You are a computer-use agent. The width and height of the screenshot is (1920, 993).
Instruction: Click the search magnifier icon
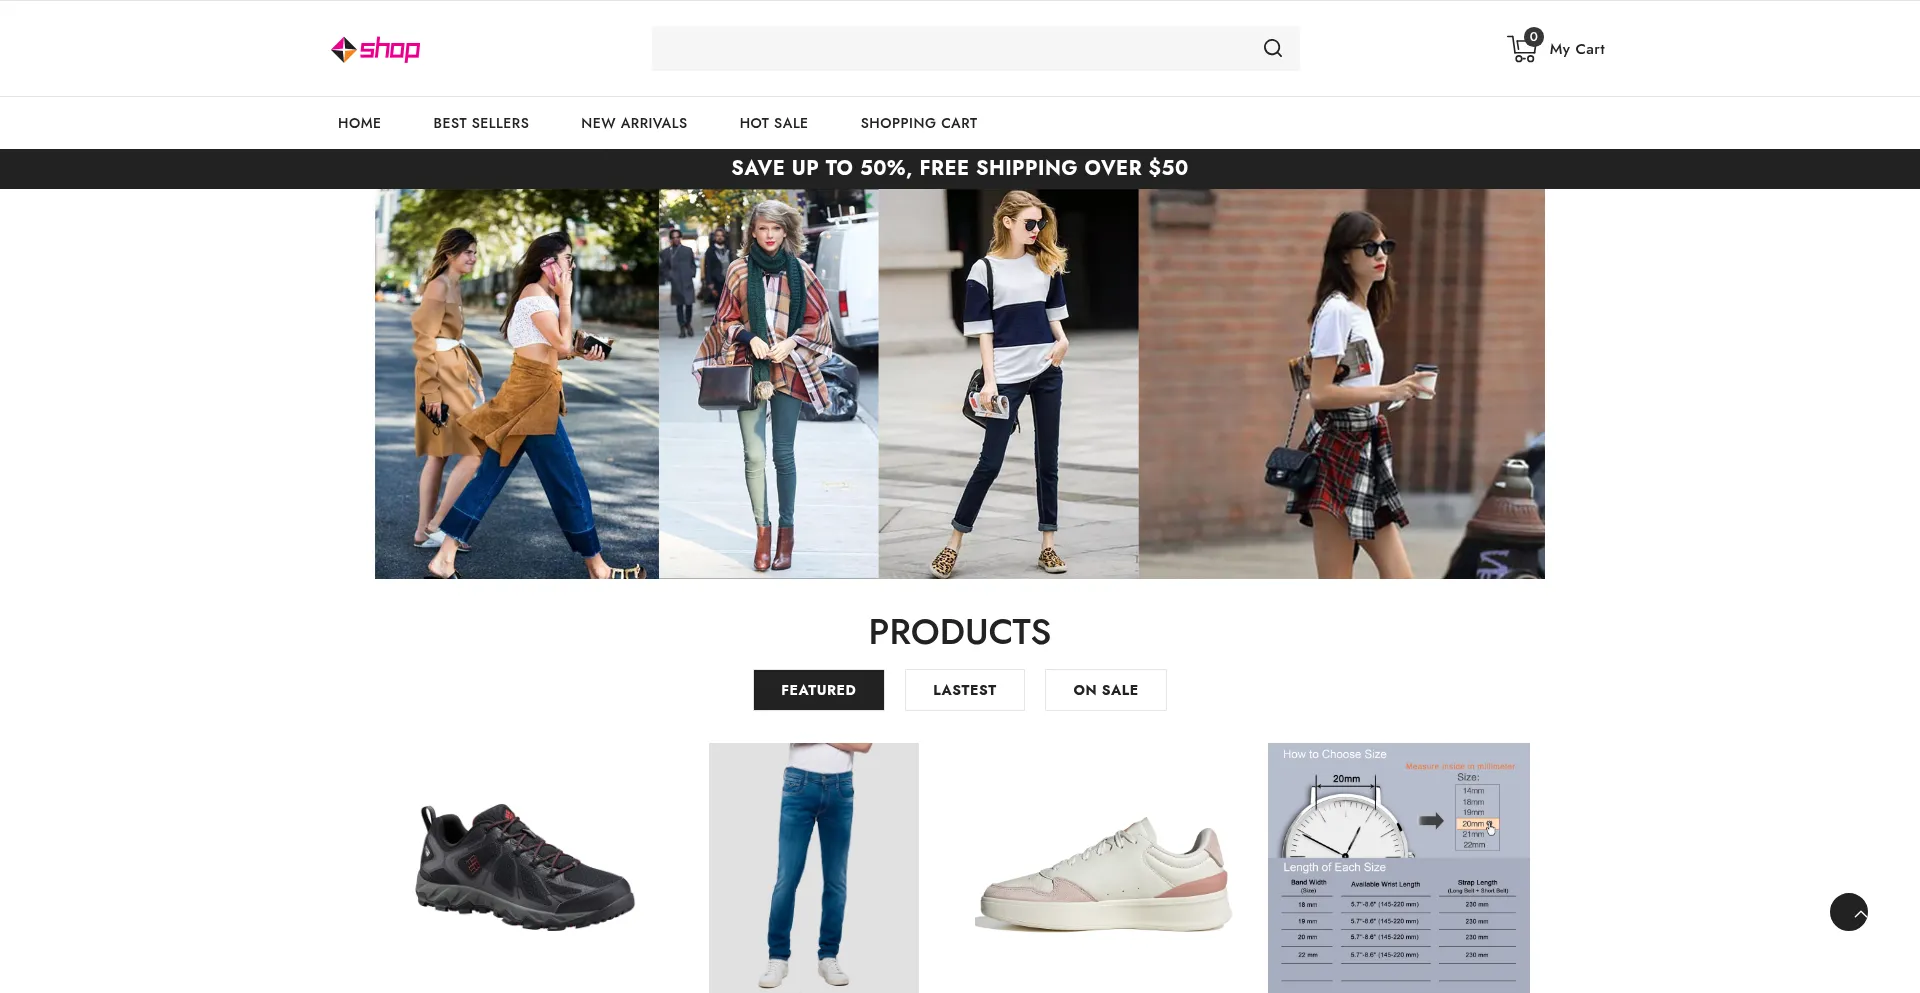point(1272,48)
